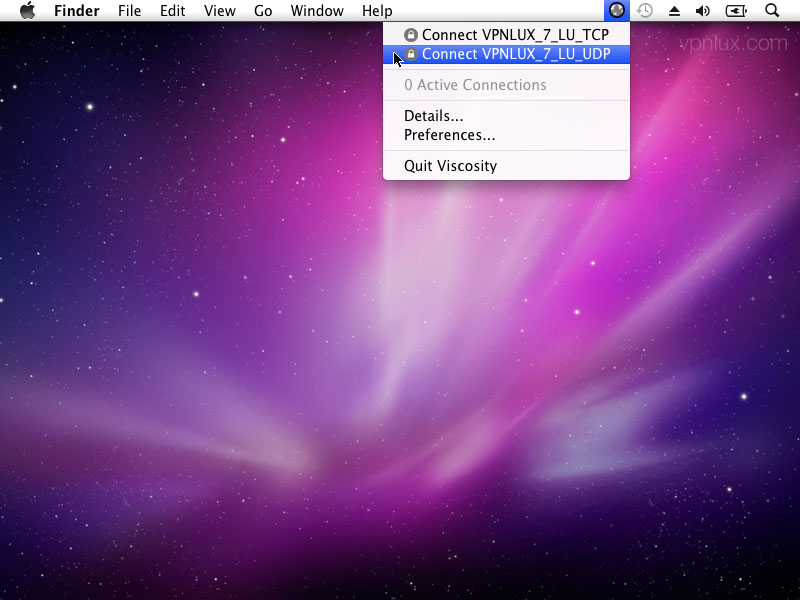Open the Time Machine menu bar icon

pos(645,11)
